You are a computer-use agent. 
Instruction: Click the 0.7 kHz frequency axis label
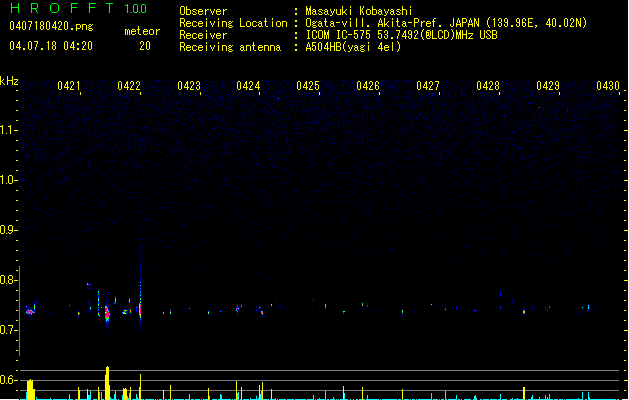click(9, 330)
